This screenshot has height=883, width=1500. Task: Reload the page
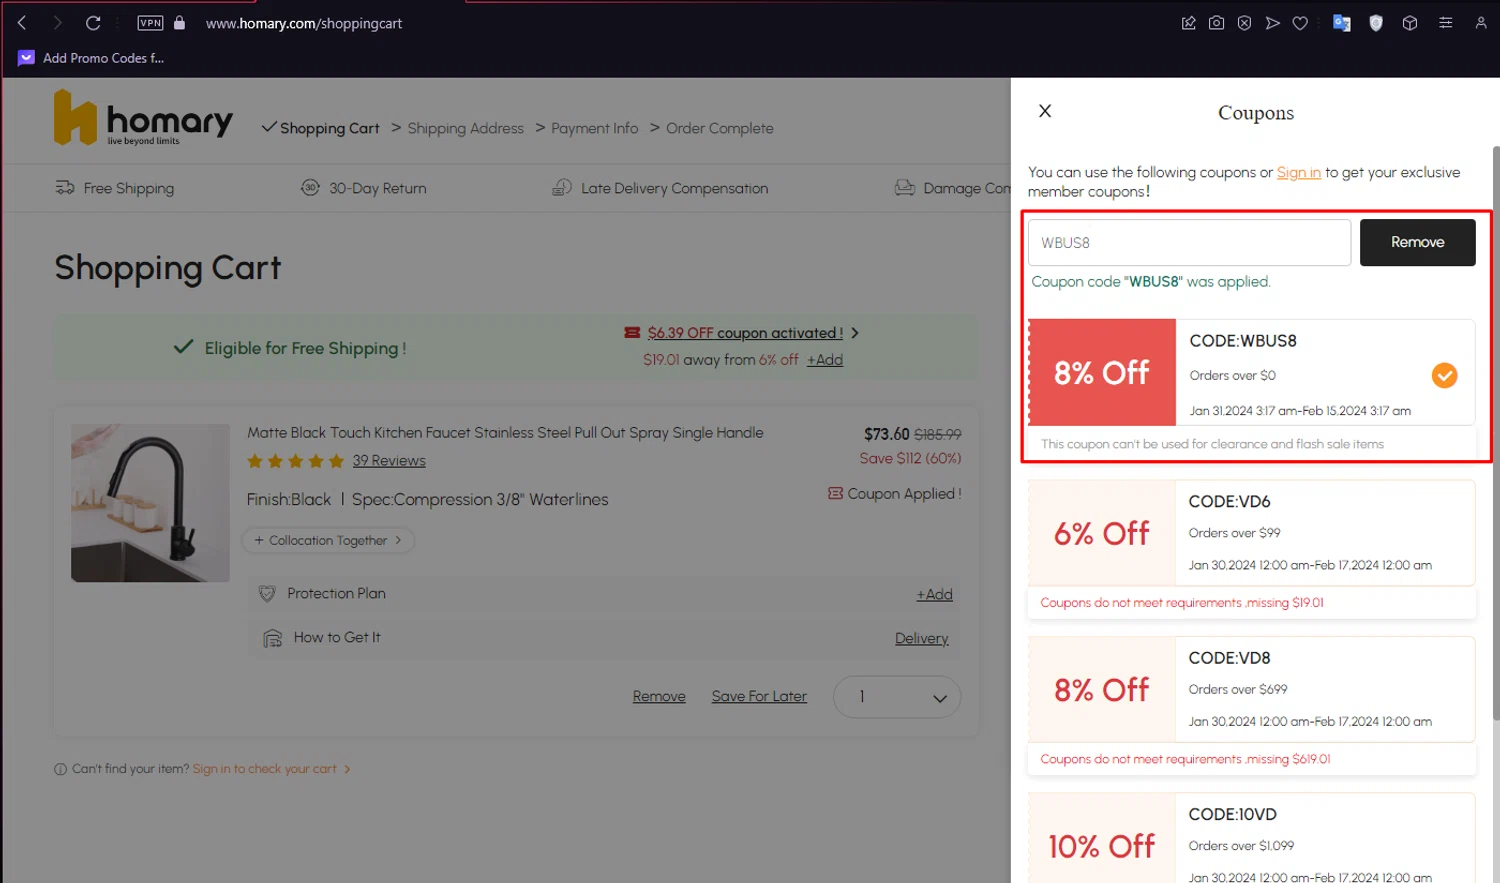93,23
